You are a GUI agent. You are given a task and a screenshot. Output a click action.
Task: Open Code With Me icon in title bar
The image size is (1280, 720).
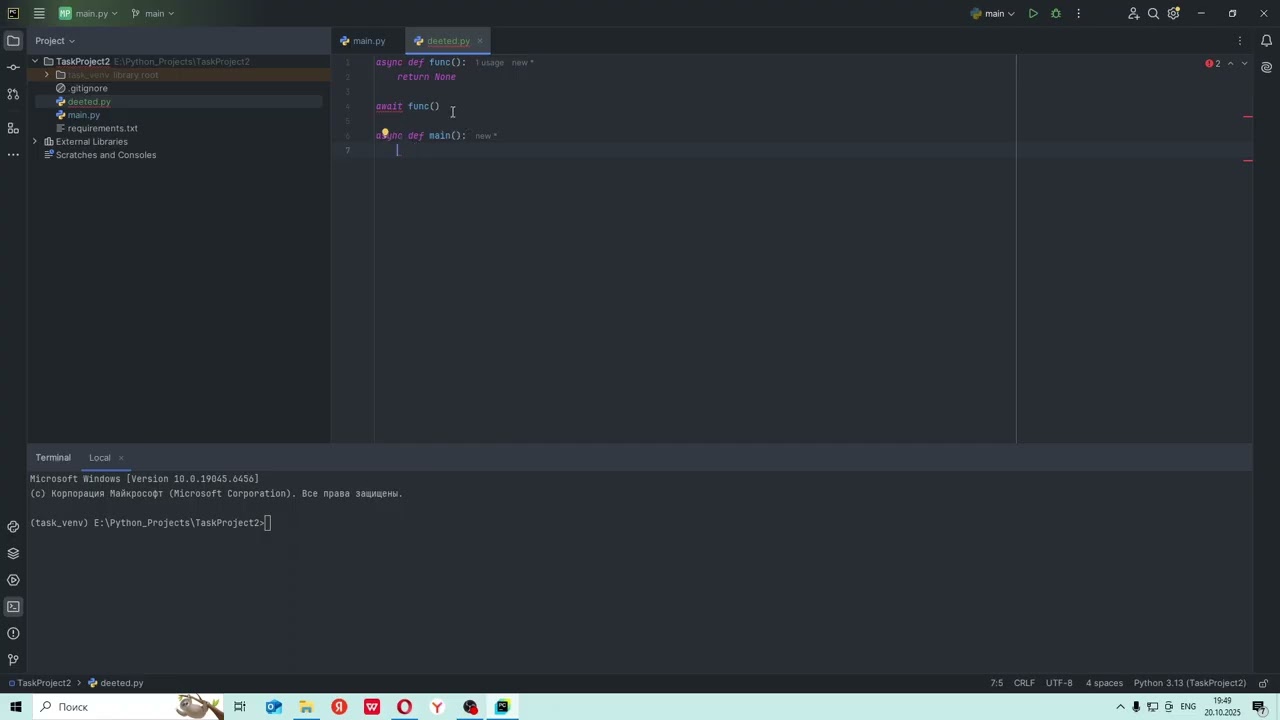[1133, 14]
